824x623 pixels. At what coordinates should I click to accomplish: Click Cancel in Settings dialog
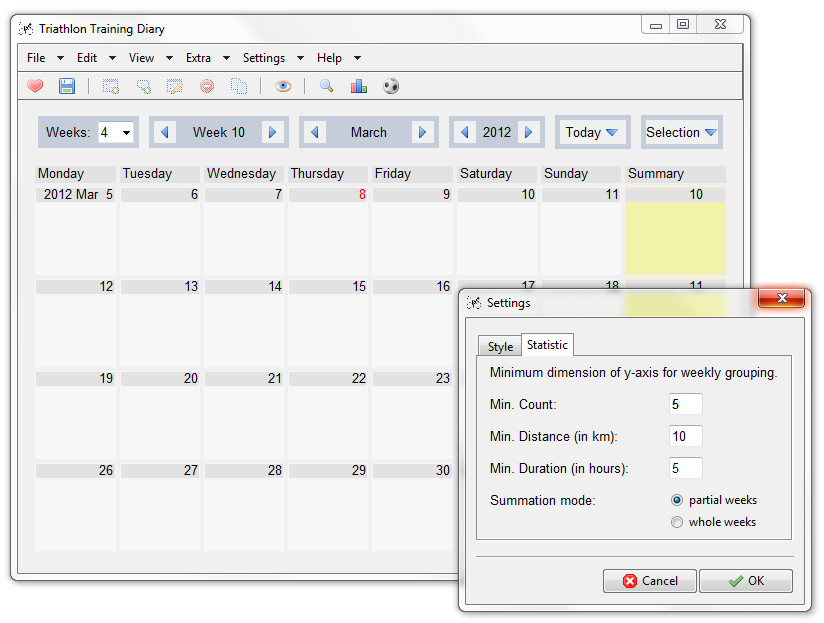click(x=650, y=580)
